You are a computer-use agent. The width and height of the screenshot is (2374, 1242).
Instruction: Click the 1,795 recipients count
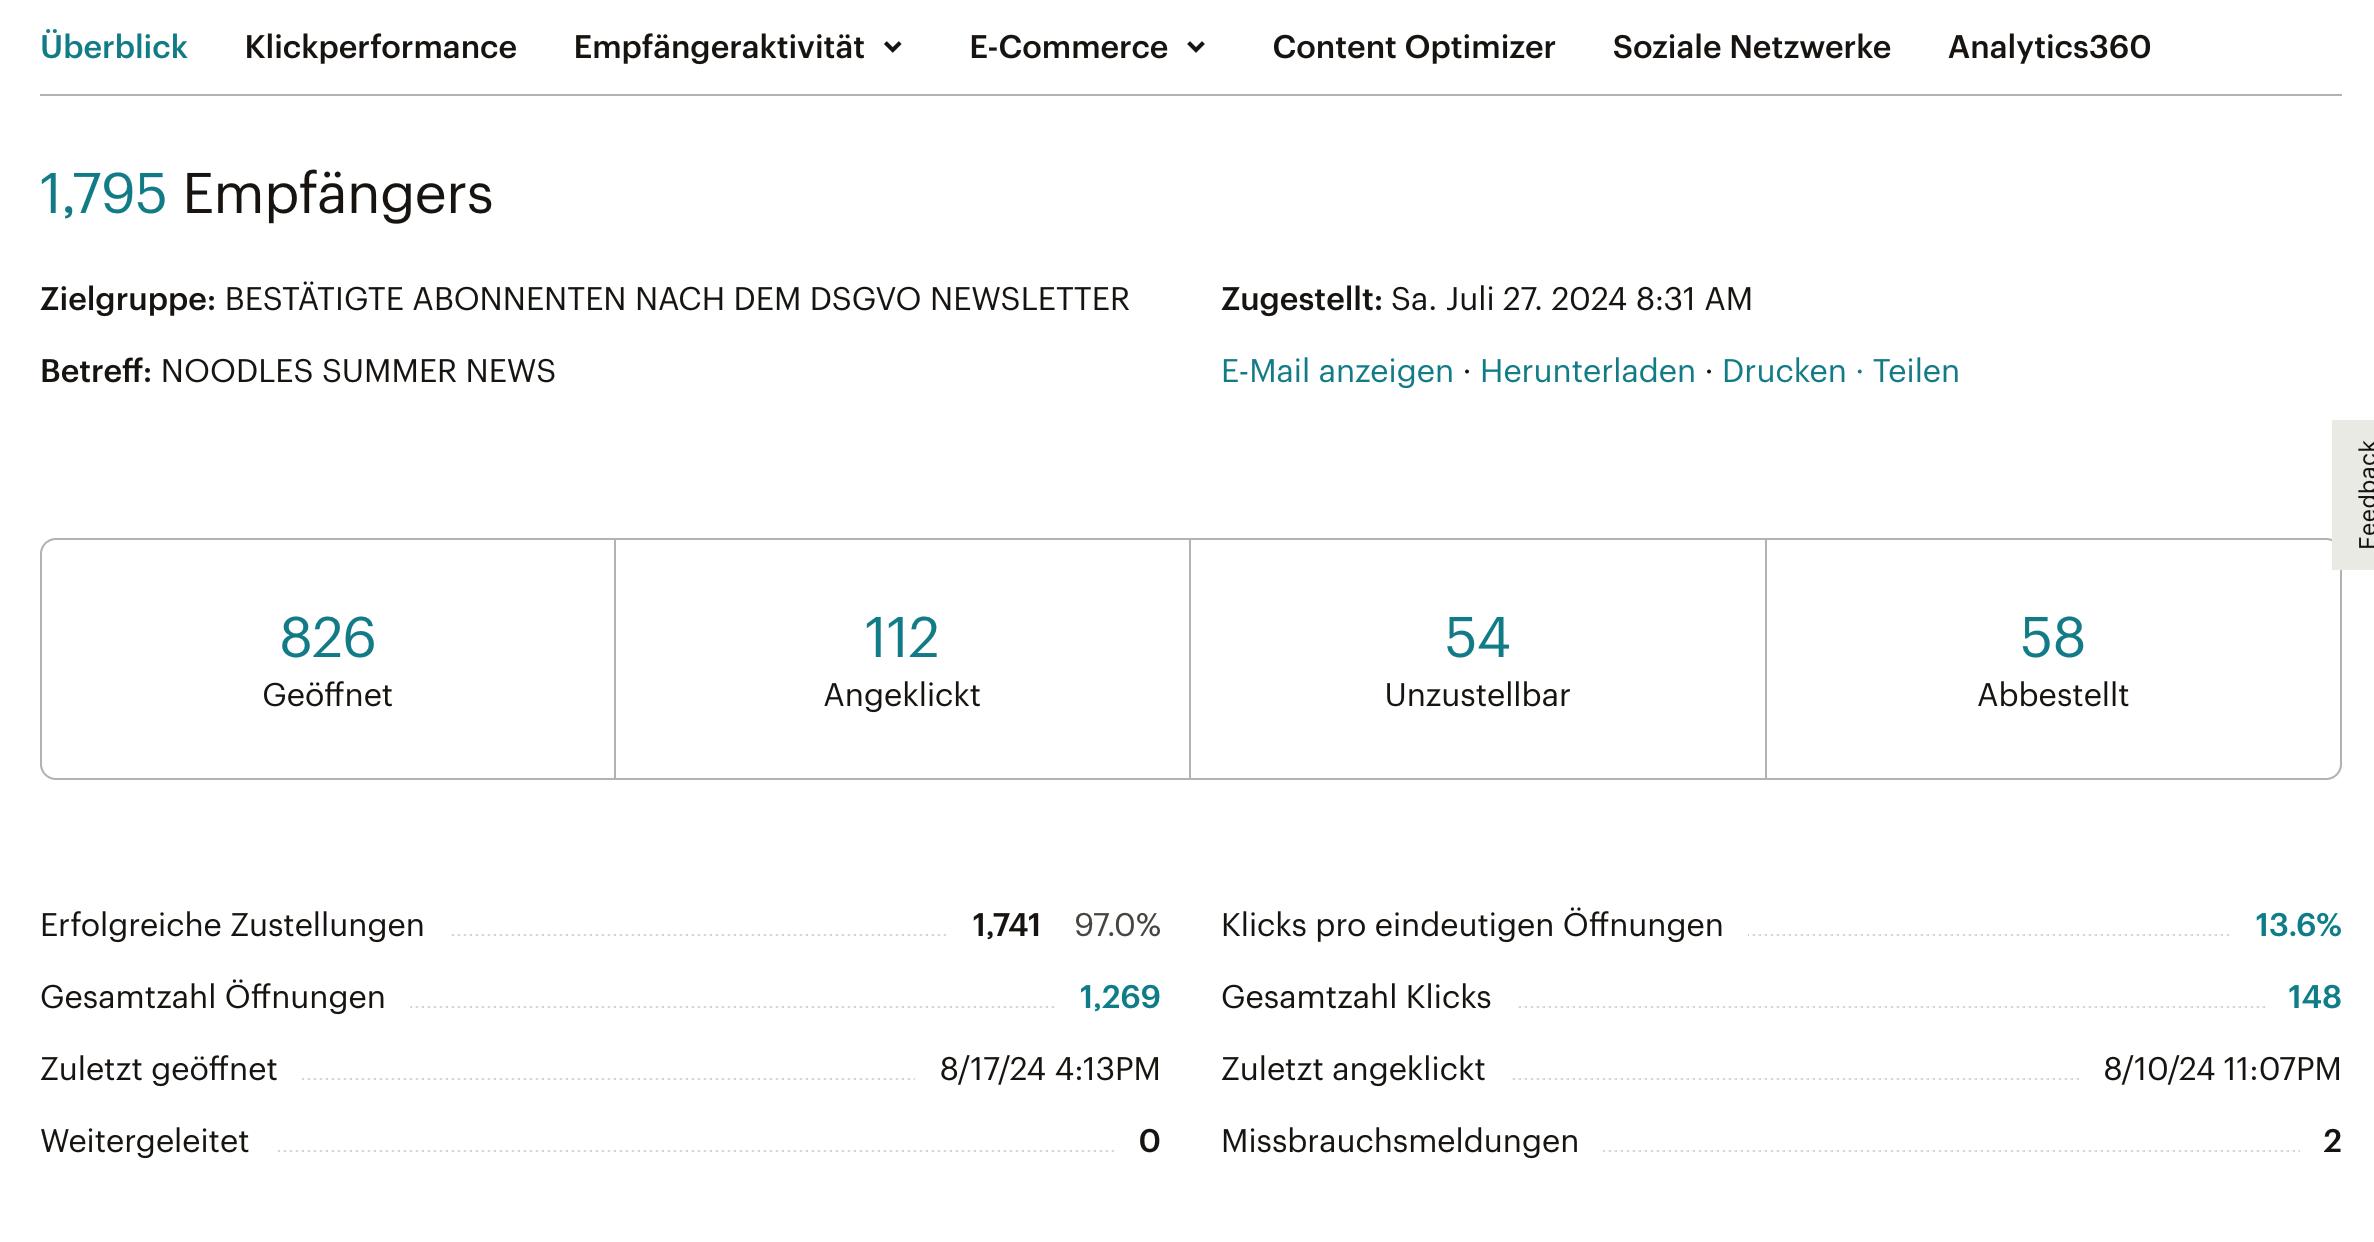[103, 193]
